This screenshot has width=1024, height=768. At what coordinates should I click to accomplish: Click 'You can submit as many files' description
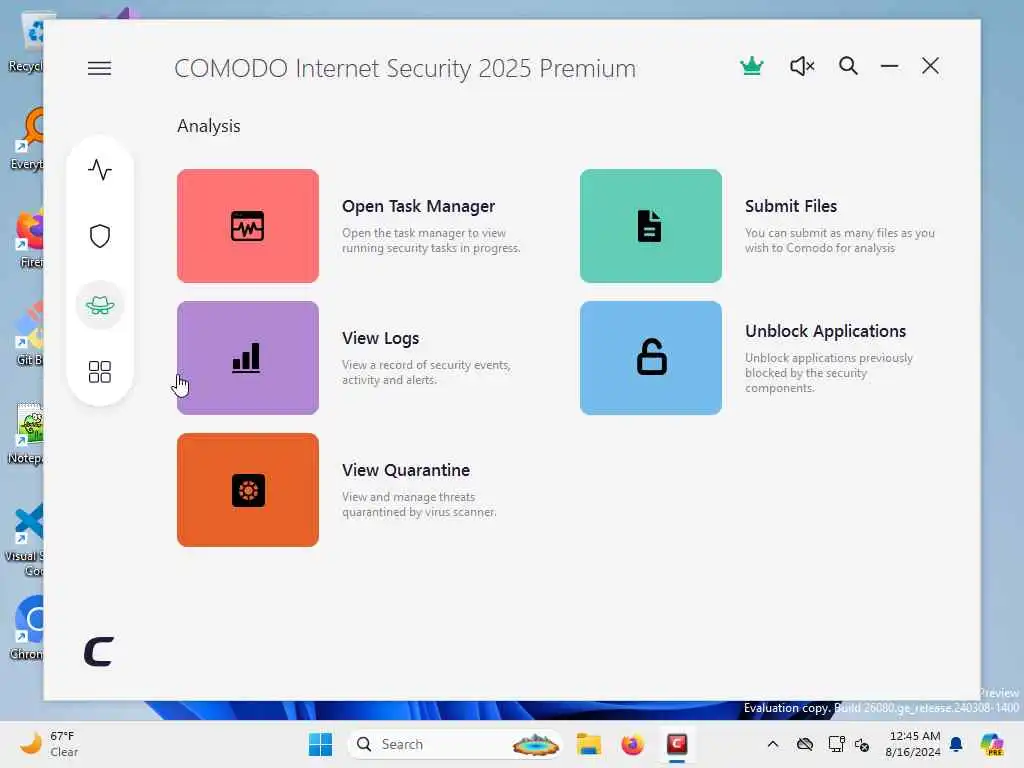[x=840, y=240]
